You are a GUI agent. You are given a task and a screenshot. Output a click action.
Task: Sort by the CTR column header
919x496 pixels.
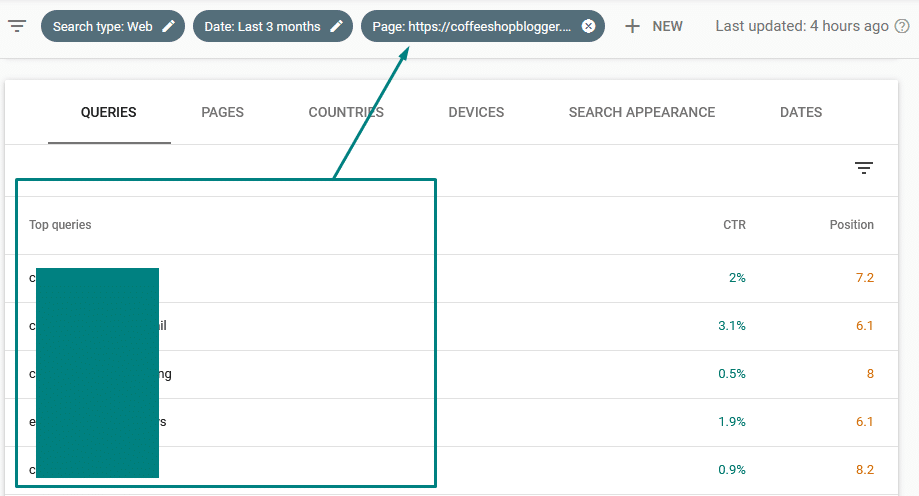point(734,225)
